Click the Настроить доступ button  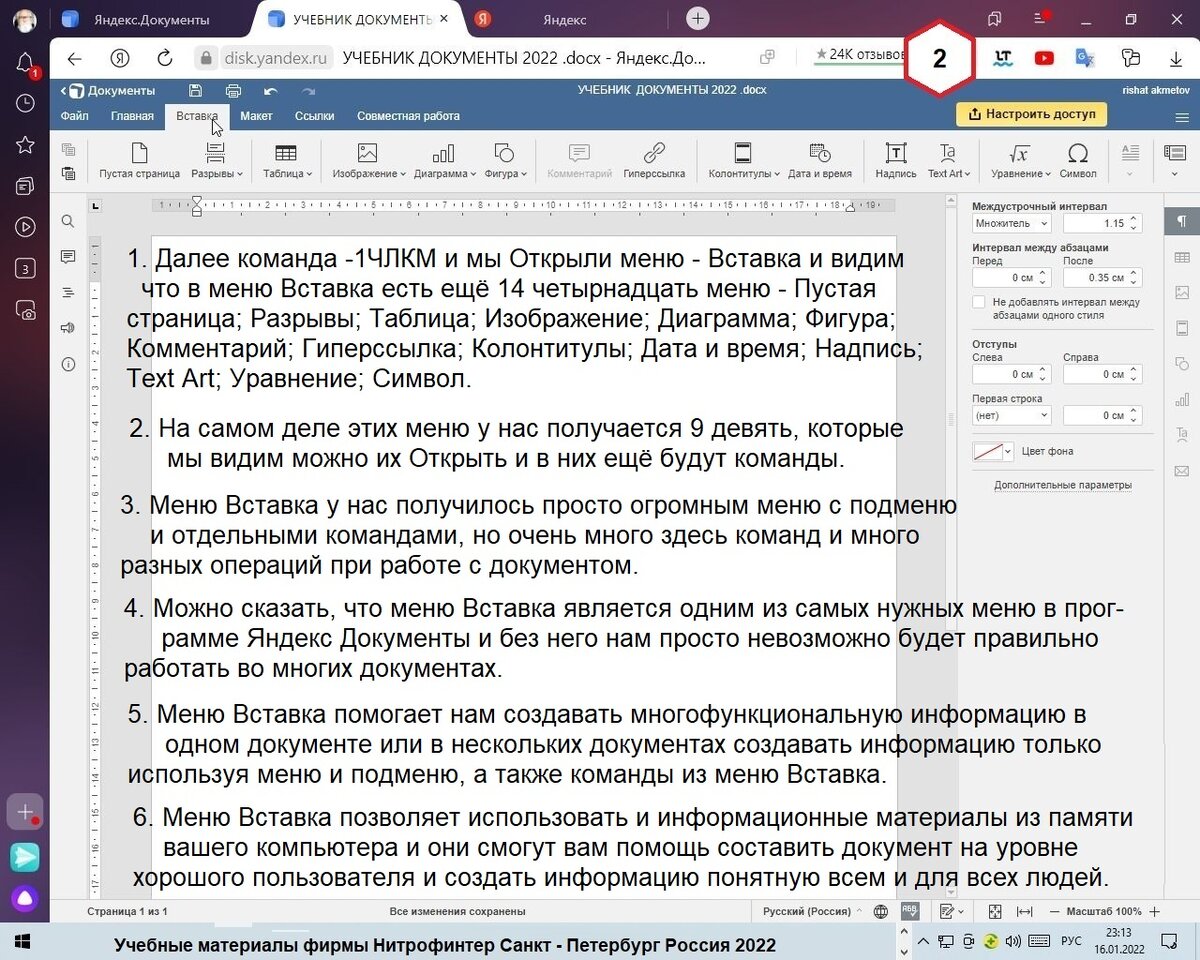coord(1031,114)
